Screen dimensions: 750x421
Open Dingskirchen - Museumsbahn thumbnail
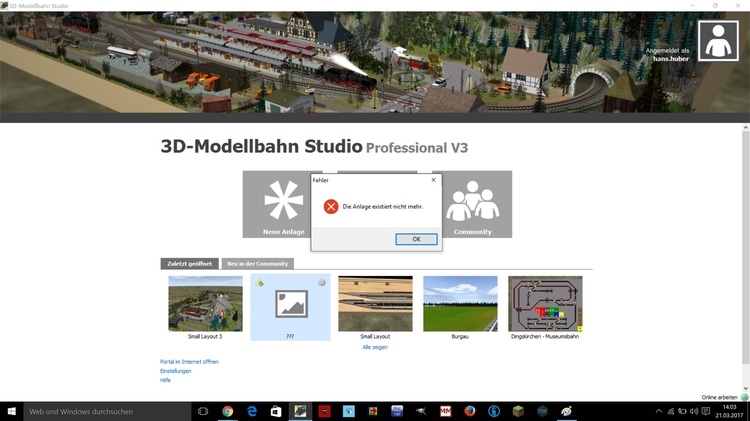point(545,303)
